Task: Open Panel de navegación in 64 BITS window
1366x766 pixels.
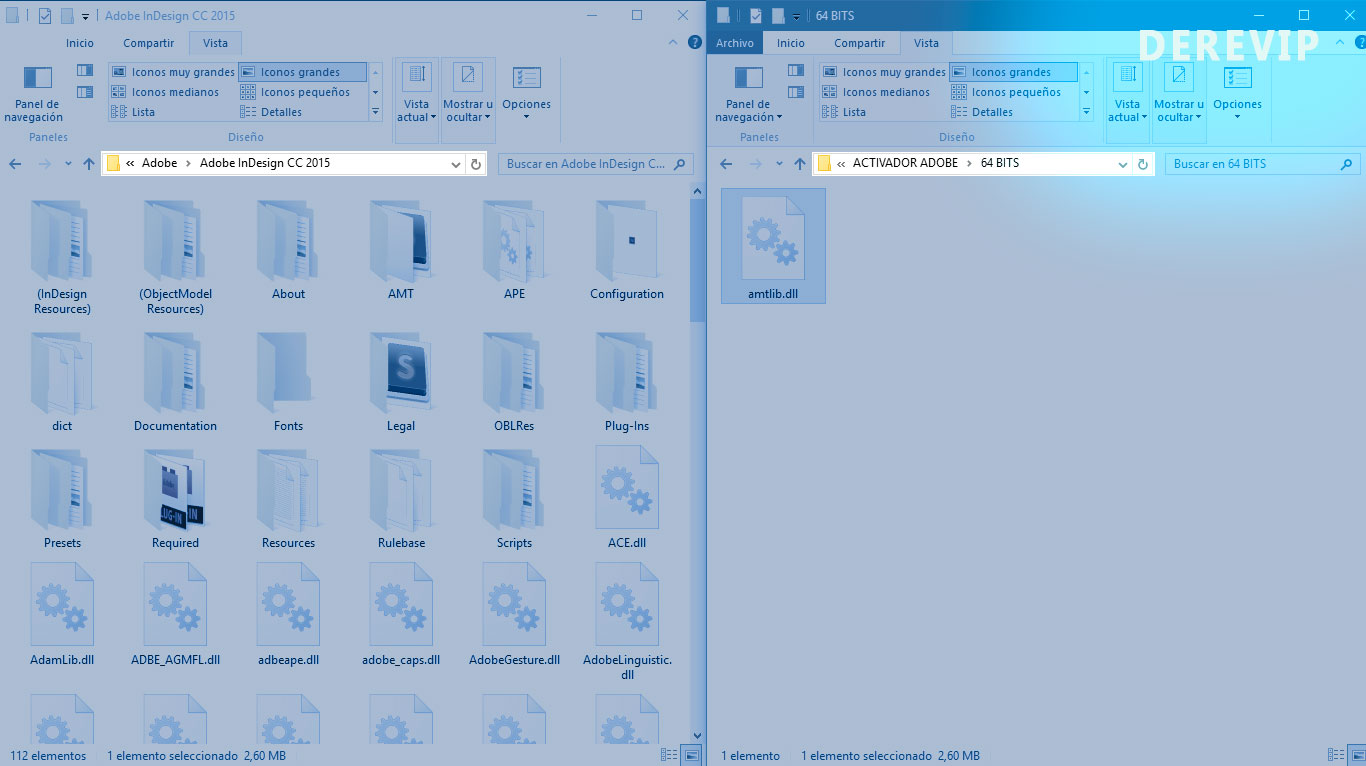Action: (748, 95)
